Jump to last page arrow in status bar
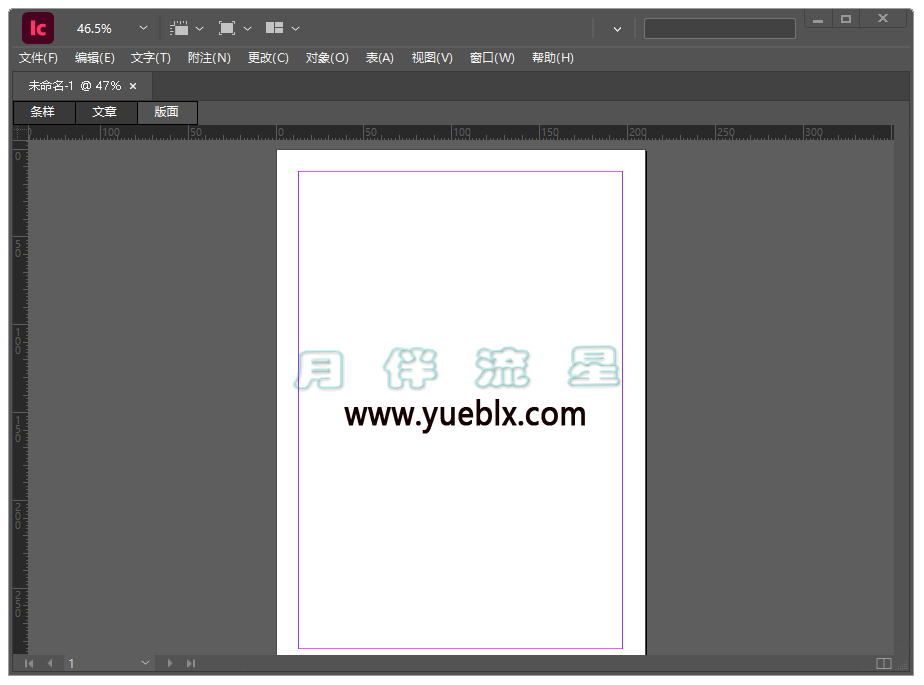The height and width of the screenshot is (685, 924). tap(191, 663)
